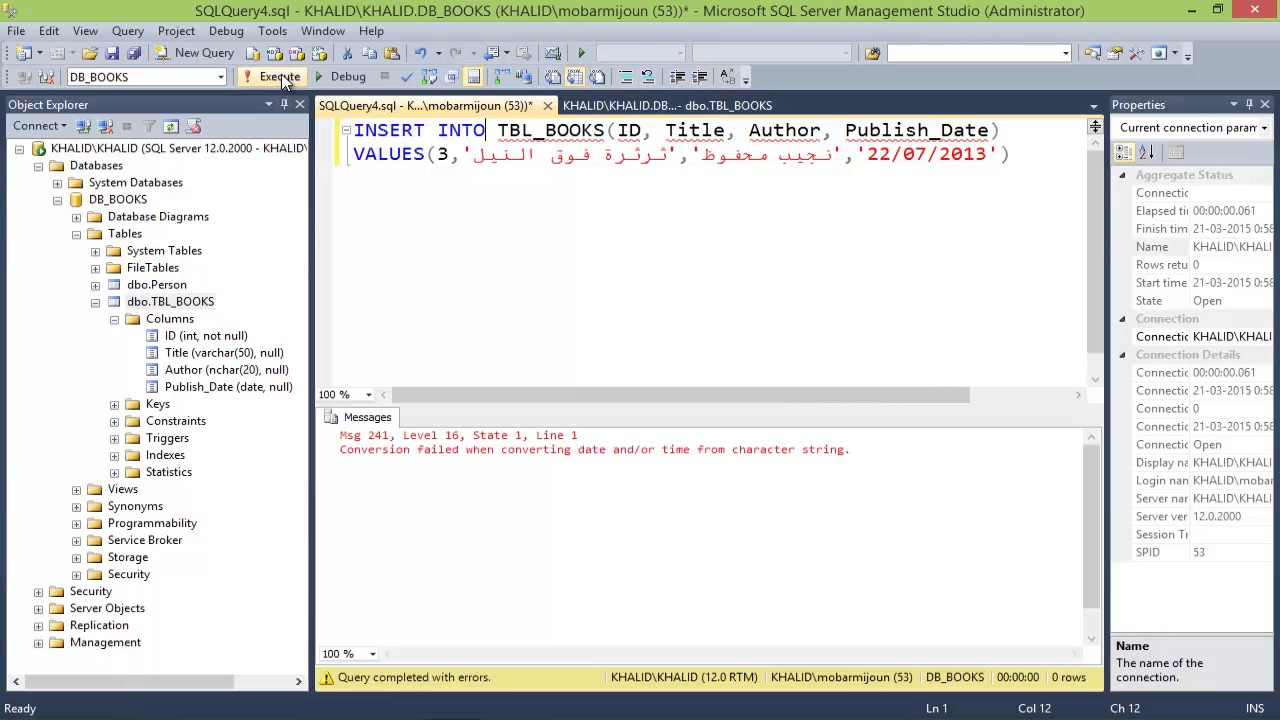Select the Indexes folder in tree
The height and width of the screenshot is (720, 1280).
pyautogui.click(x=165, y=455)
